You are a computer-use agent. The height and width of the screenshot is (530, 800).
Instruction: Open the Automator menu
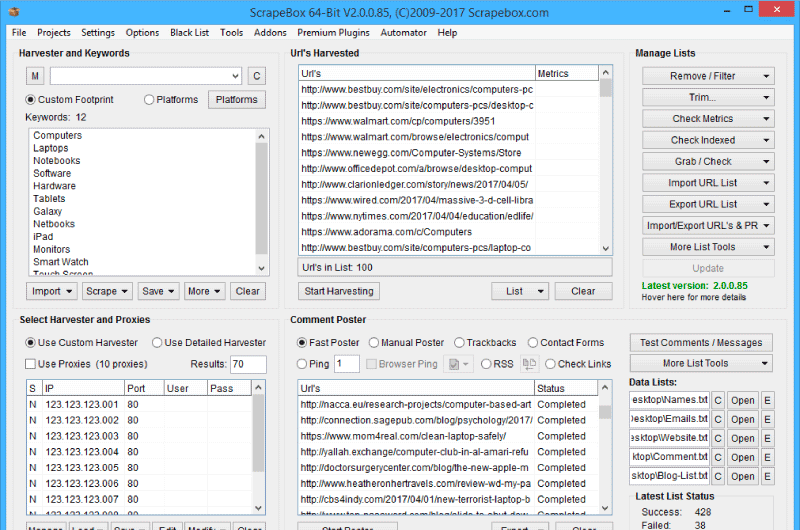pyautogui.click(x=403, y=33)
